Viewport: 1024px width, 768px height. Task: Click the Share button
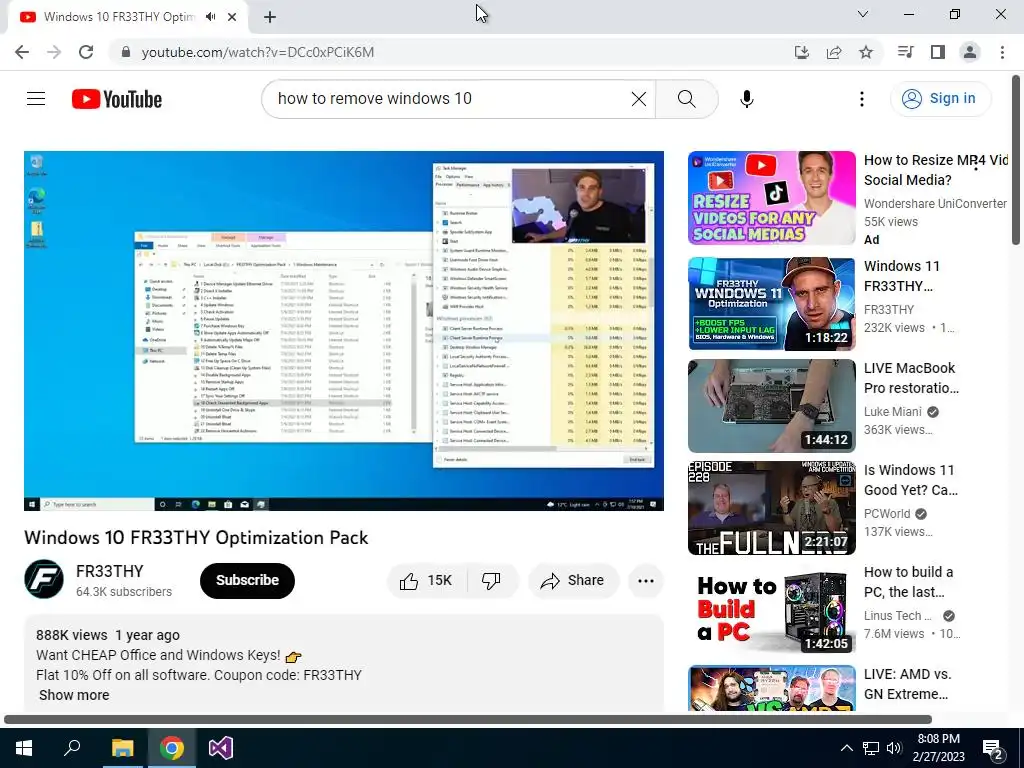(x=573, y=581)
